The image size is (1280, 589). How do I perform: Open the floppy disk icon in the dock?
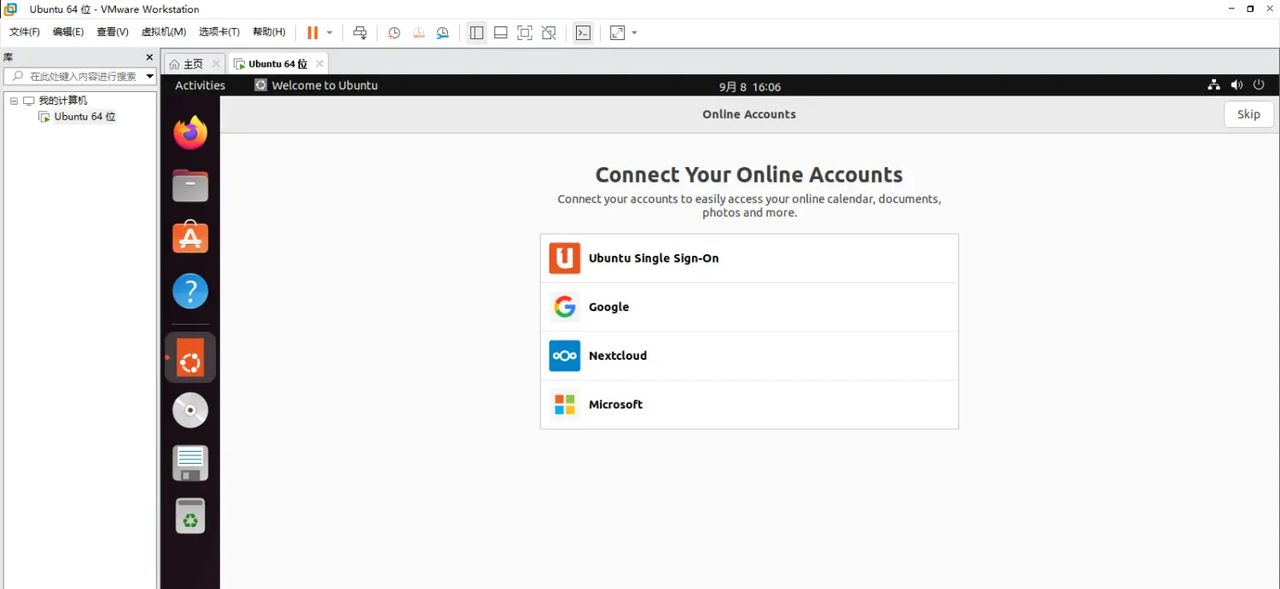(190, 463)
